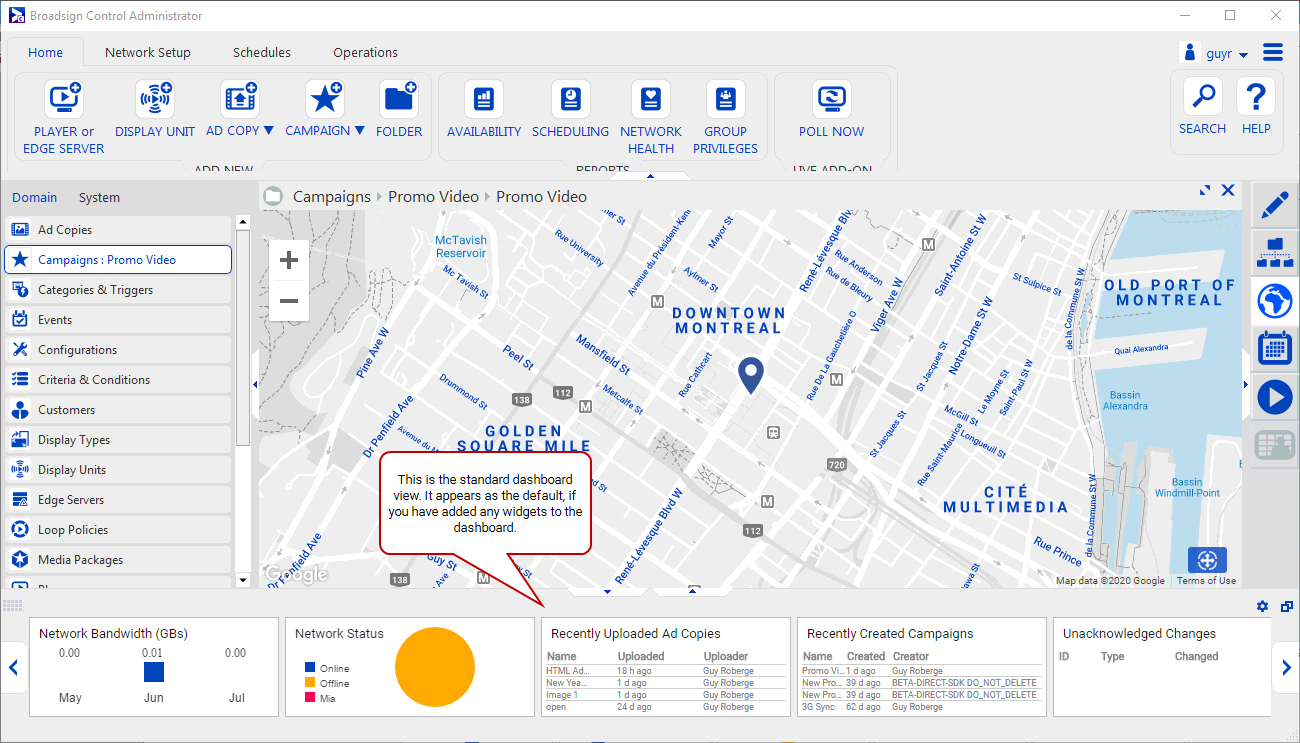Viewport: 1300px width, 743px height.
Task: Open Media Packages resource
Action: (x=118, y=560)
